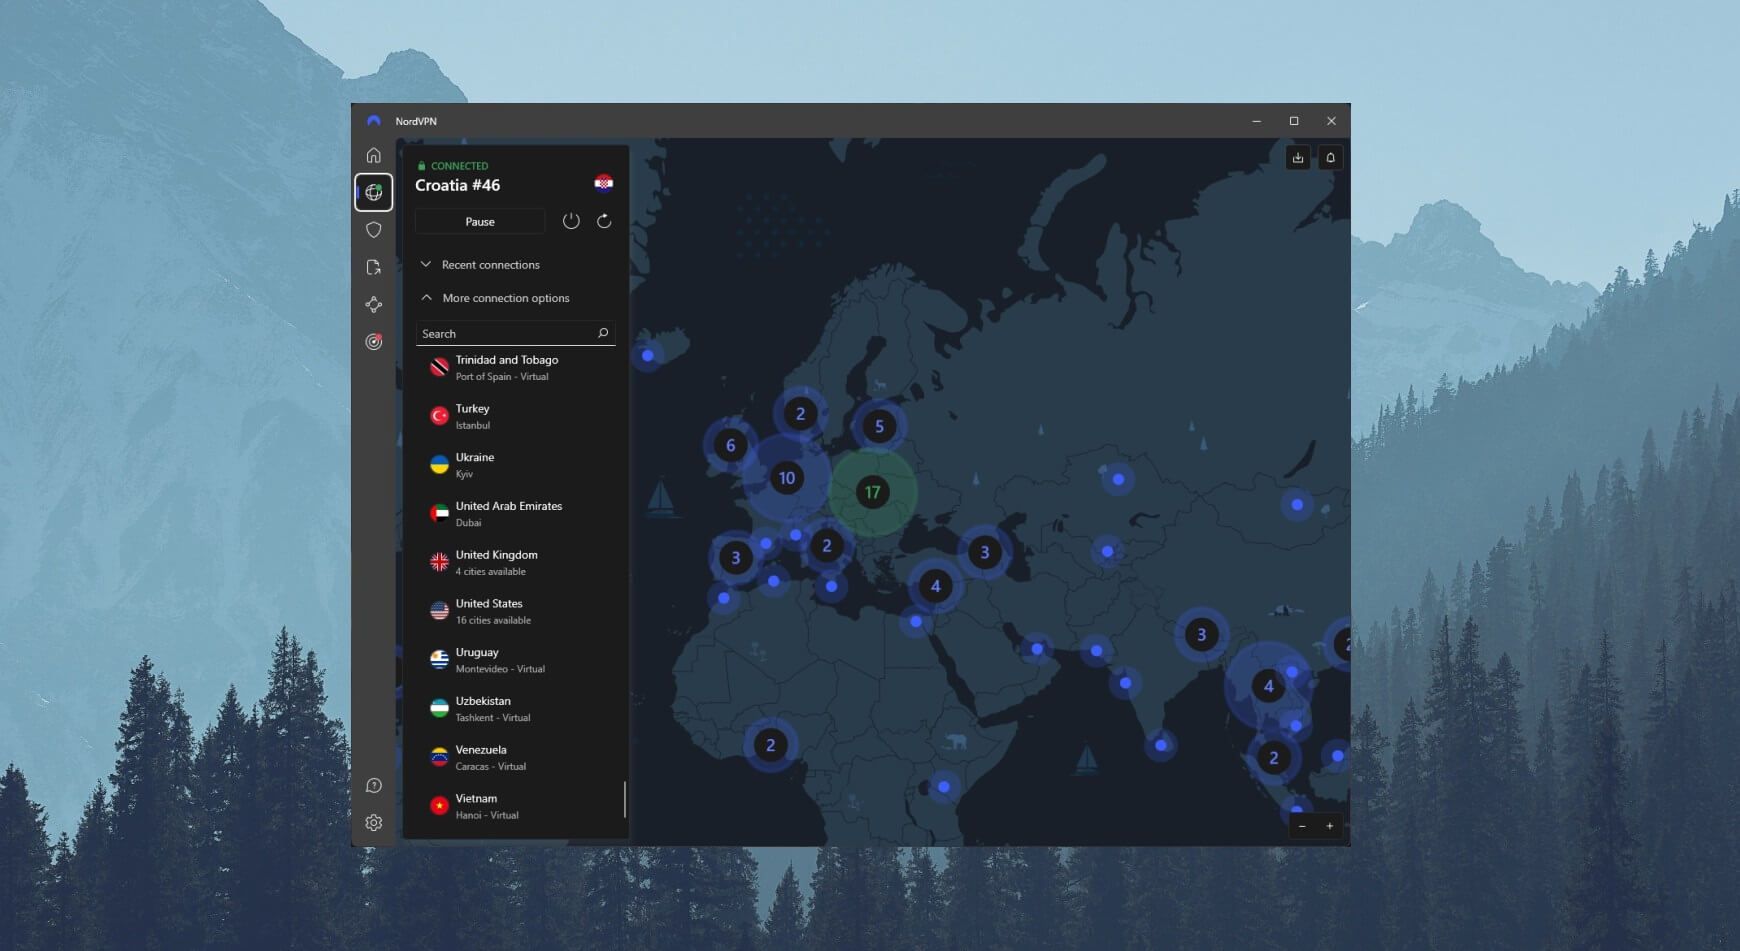Zoom in map with plus button
Screen dimensions: 1740x951
[x=1329, y=826]
